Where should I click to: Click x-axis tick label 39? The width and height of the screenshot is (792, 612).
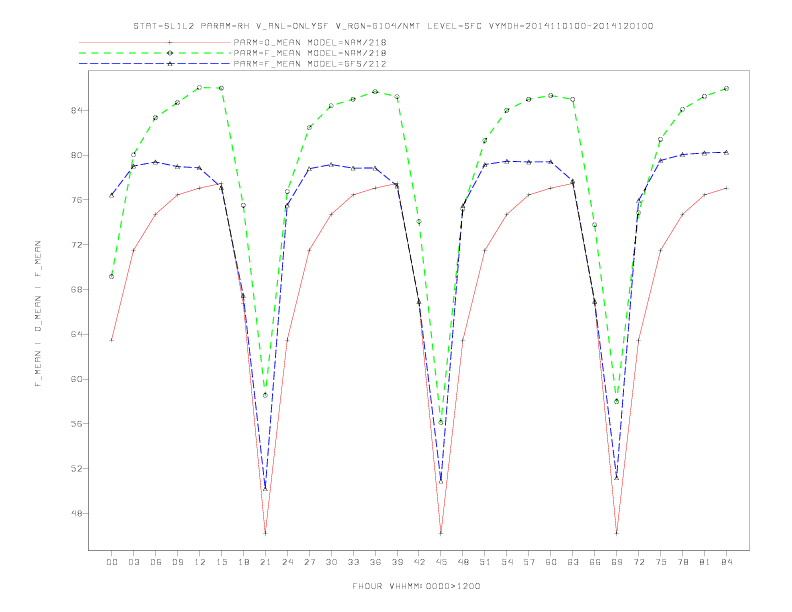397,562
